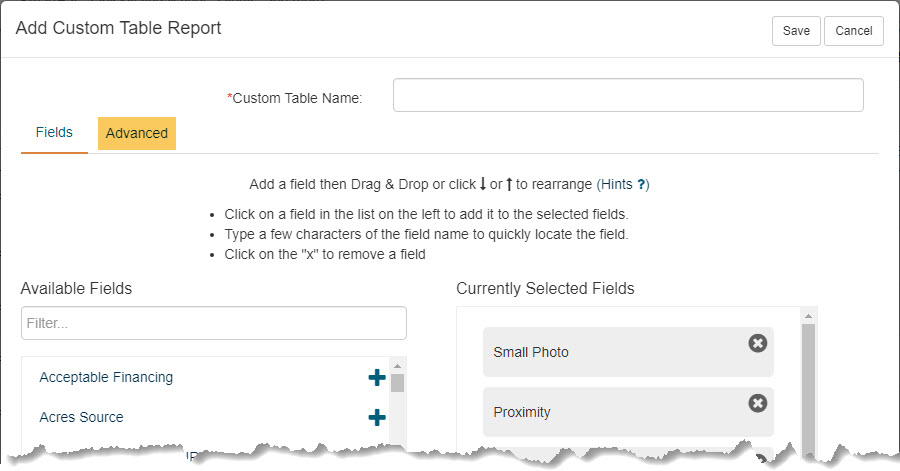Add Acres Source using its plus icon
The width and height of the screenshot is (900, 471).
(377, 417)
